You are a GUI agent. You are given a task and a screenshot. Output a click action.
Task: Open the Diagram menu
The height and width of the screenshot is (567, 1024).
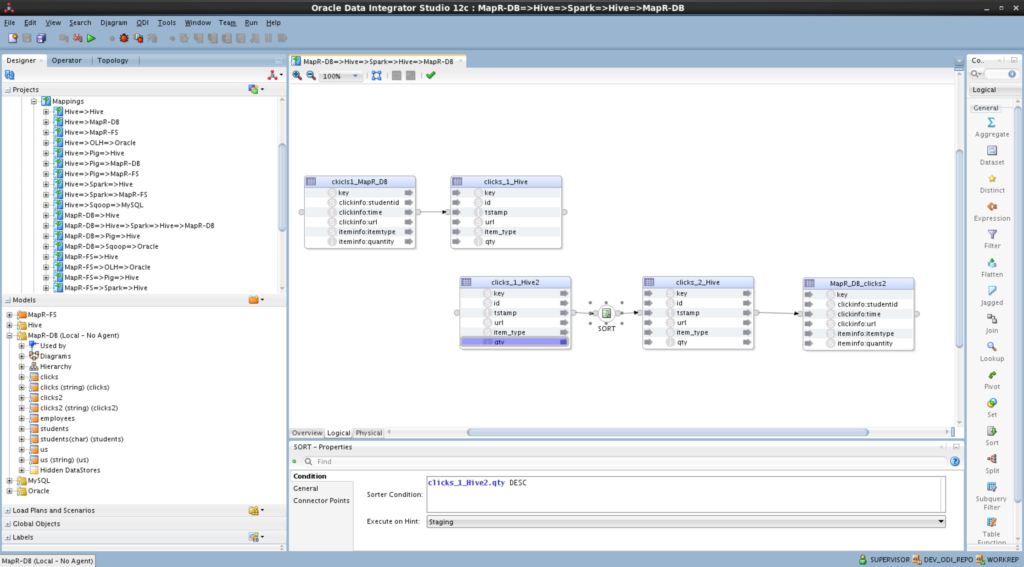[x=114, y=23]
